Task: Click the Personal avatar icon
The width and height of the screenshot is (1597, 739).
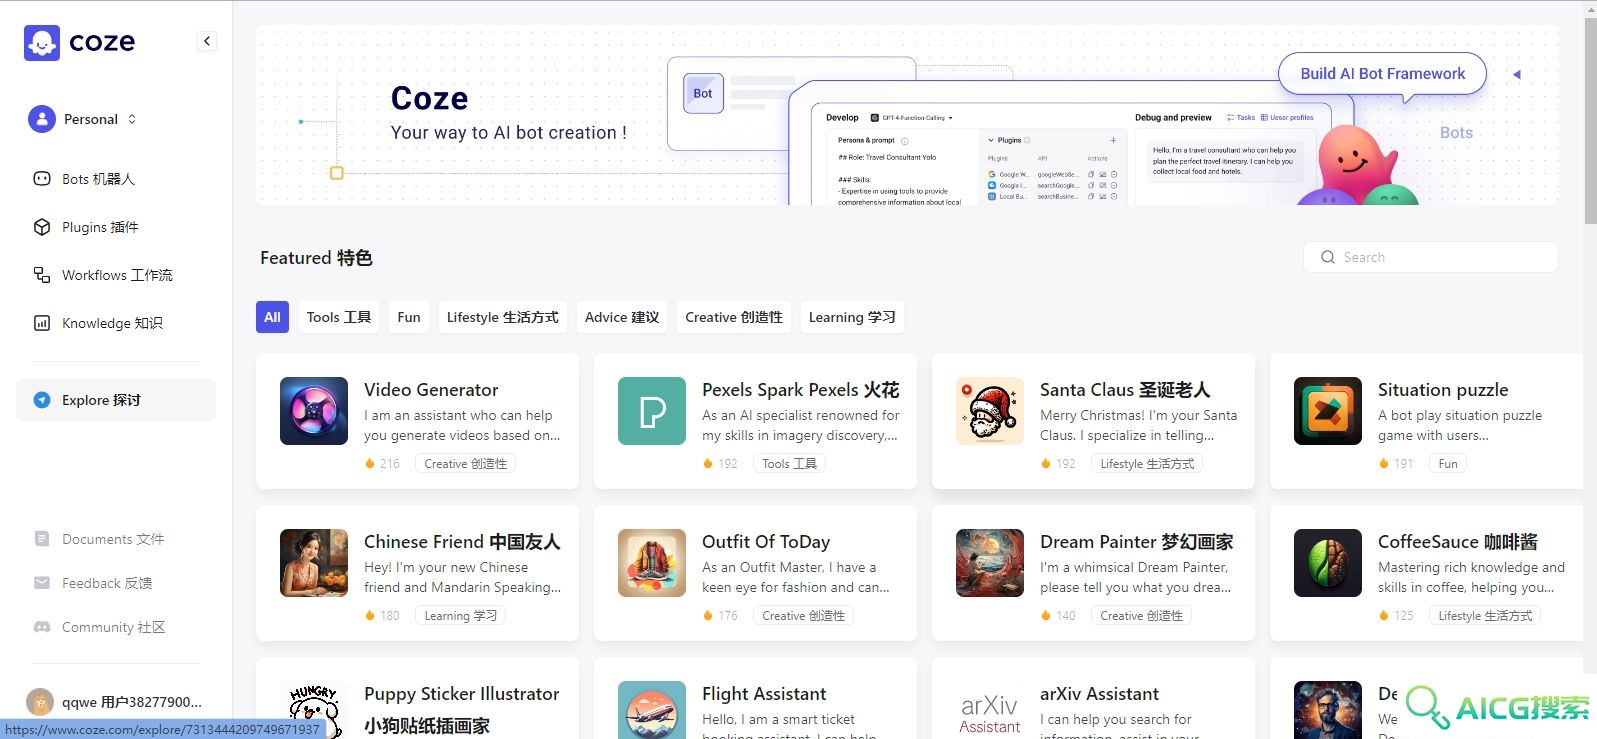Action: point(42,119)
